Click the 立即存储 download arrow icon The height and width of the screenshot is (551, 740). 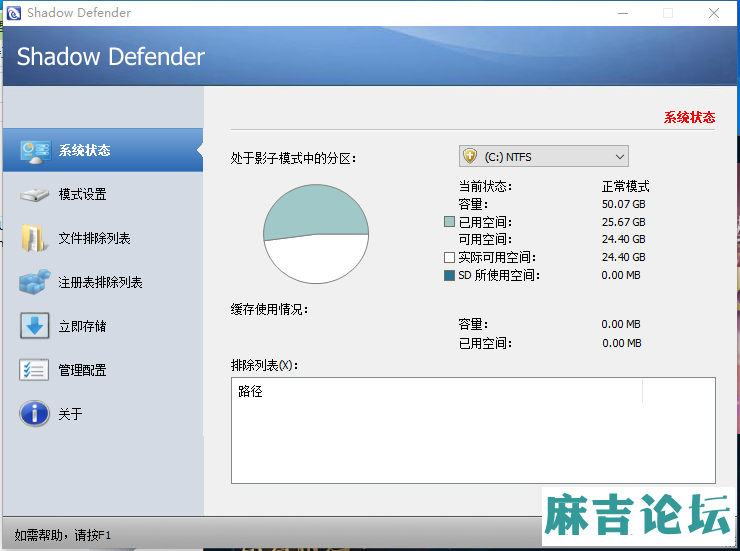(x=34, y=326)
